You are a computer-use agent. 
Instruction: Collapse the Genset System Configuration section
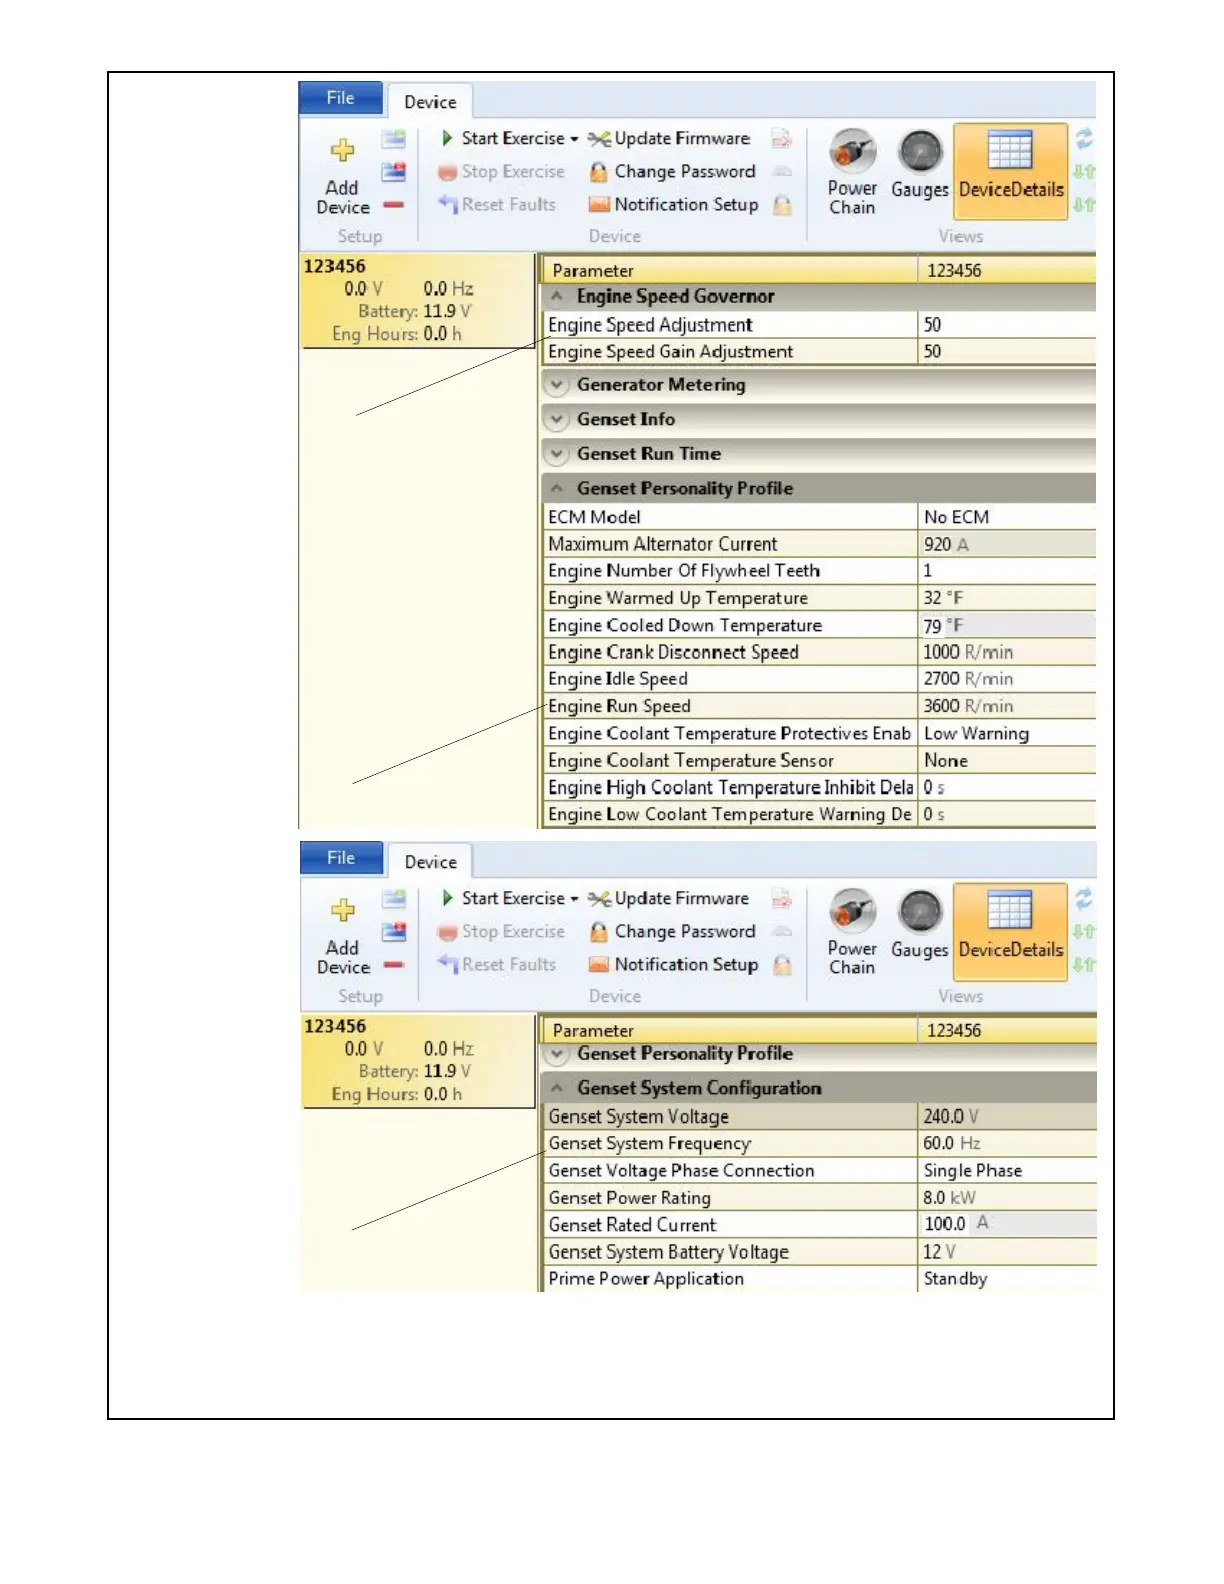557,1088
